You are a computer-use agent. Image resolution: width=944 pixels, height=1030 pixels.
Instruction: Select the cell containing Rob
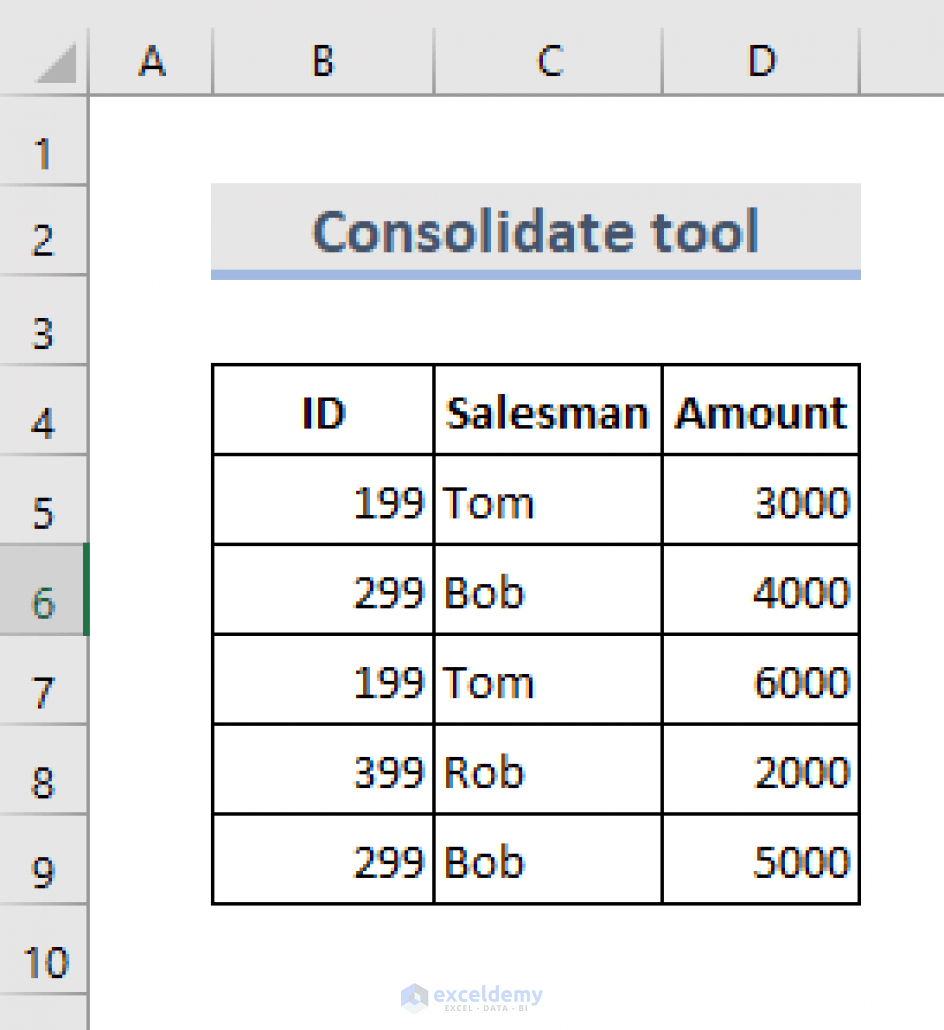click(548, 769)
